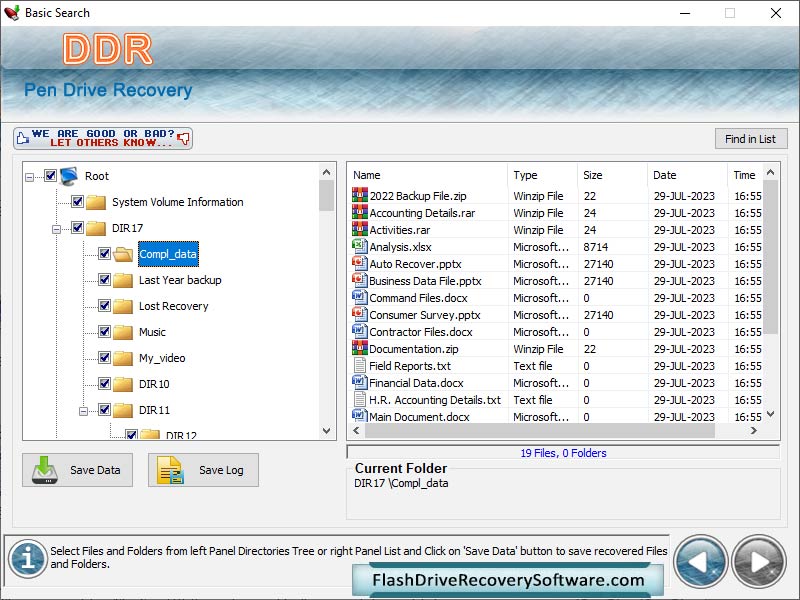This screenshot has width=800, height=600.
Task: Click the Analysis.xlsx Excel file icon
Action: 358,246
